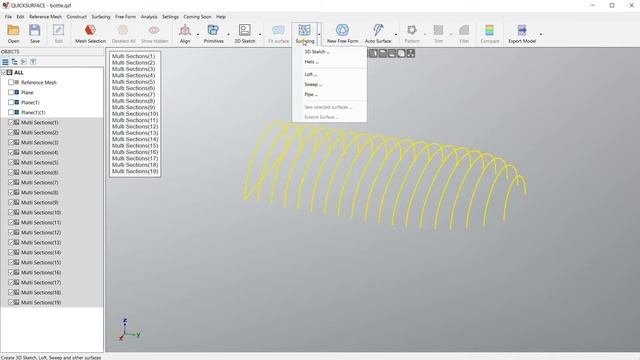Choose Pipe from the Surfacing menu
Image resolution: width=640 pixels, height=360 pixels.
click(329, 94)
